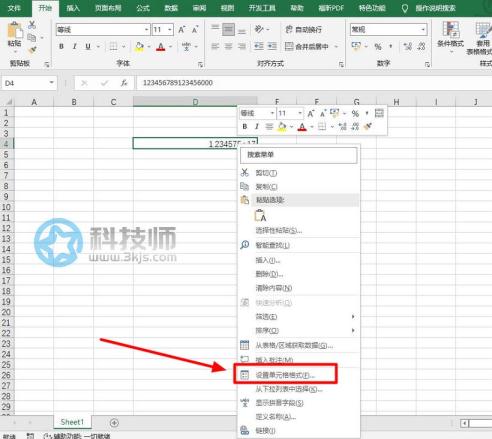The height and width of the screenshot is (439, 492).
Task: Click the Copy icon in the ribbon clipboard group
Action: 32,37
